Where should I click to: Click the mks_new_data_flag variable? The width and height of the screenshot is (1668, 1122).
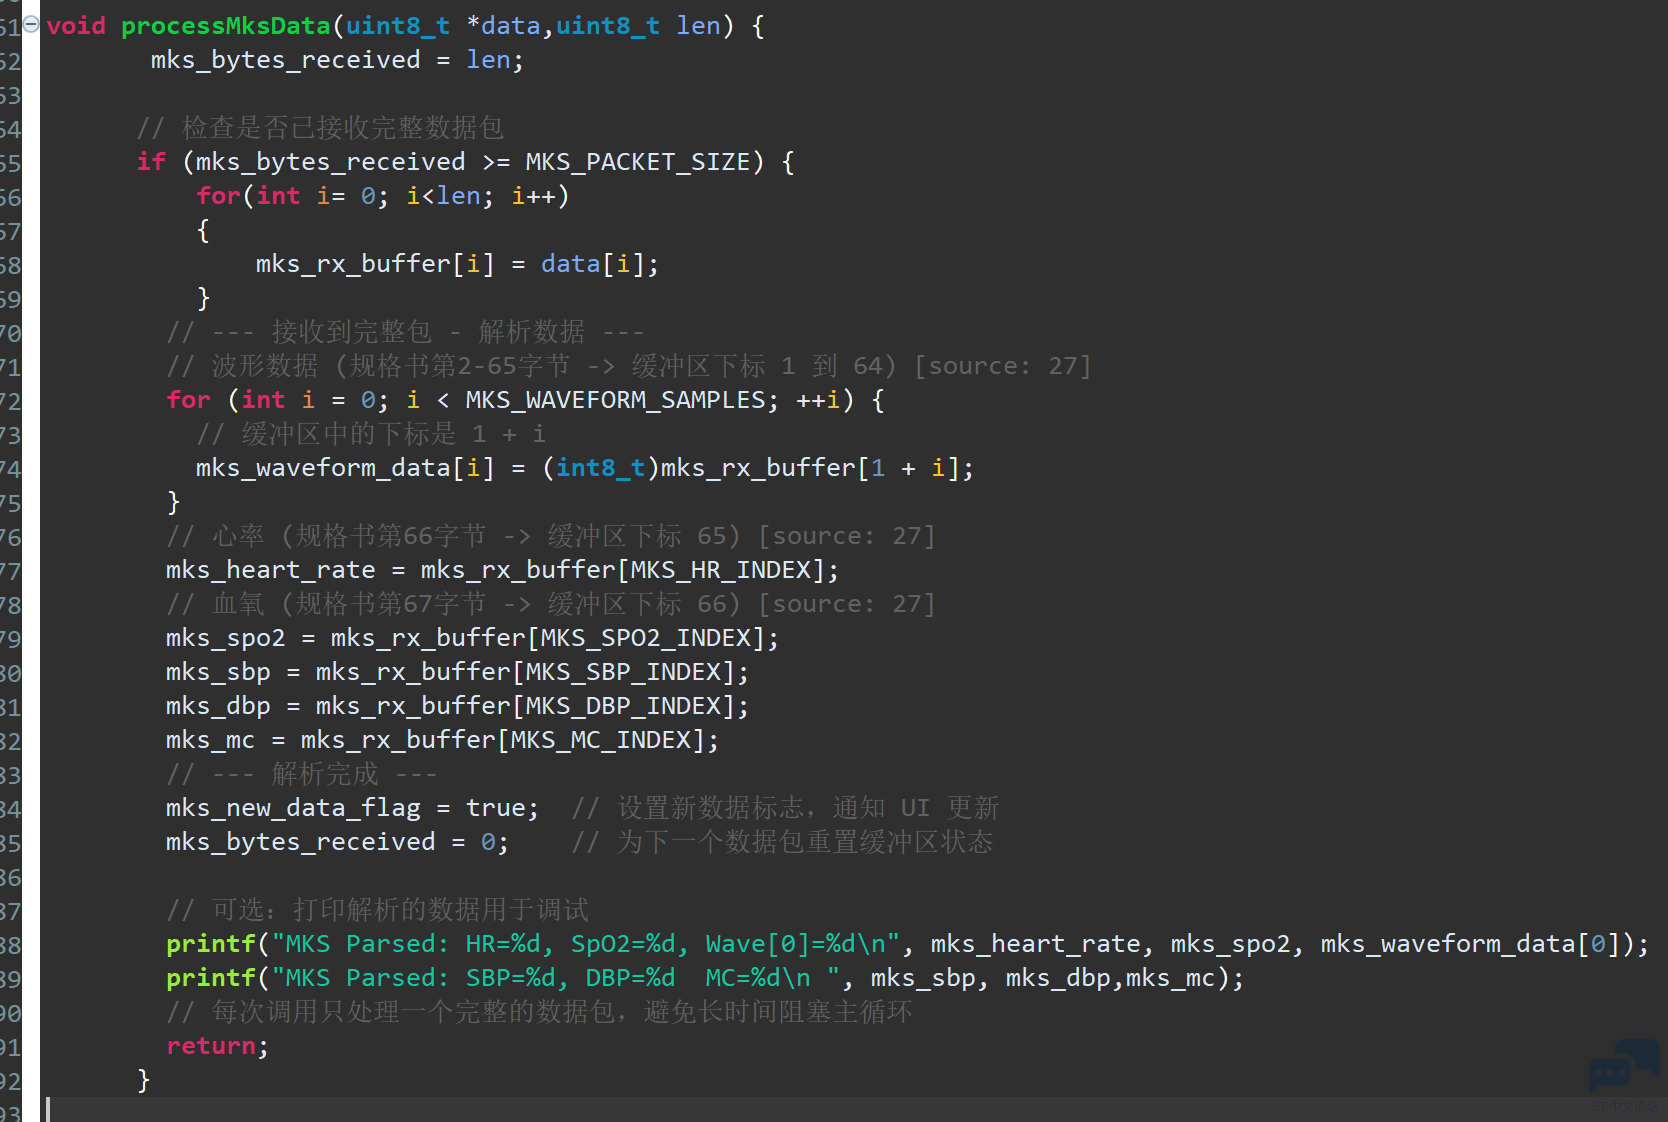pyautogui.click(x=293, y=808)
